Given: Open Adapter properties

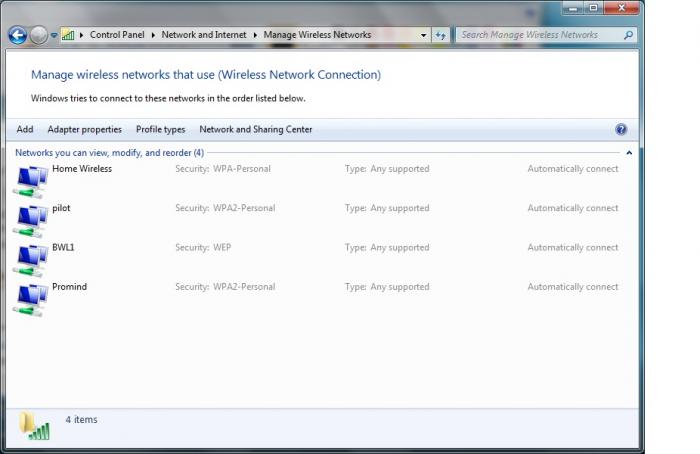Looking at the screenshot, I should click(x=84, y=129).
